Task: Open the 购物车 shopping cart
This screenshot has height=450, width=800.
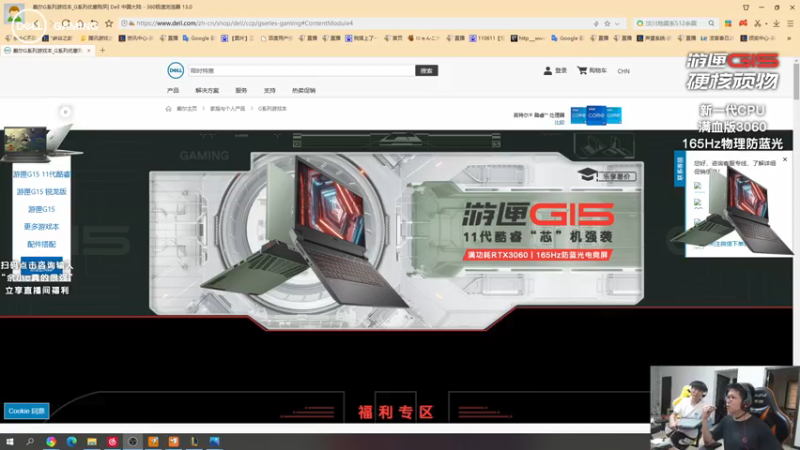Action: point(592,70)
